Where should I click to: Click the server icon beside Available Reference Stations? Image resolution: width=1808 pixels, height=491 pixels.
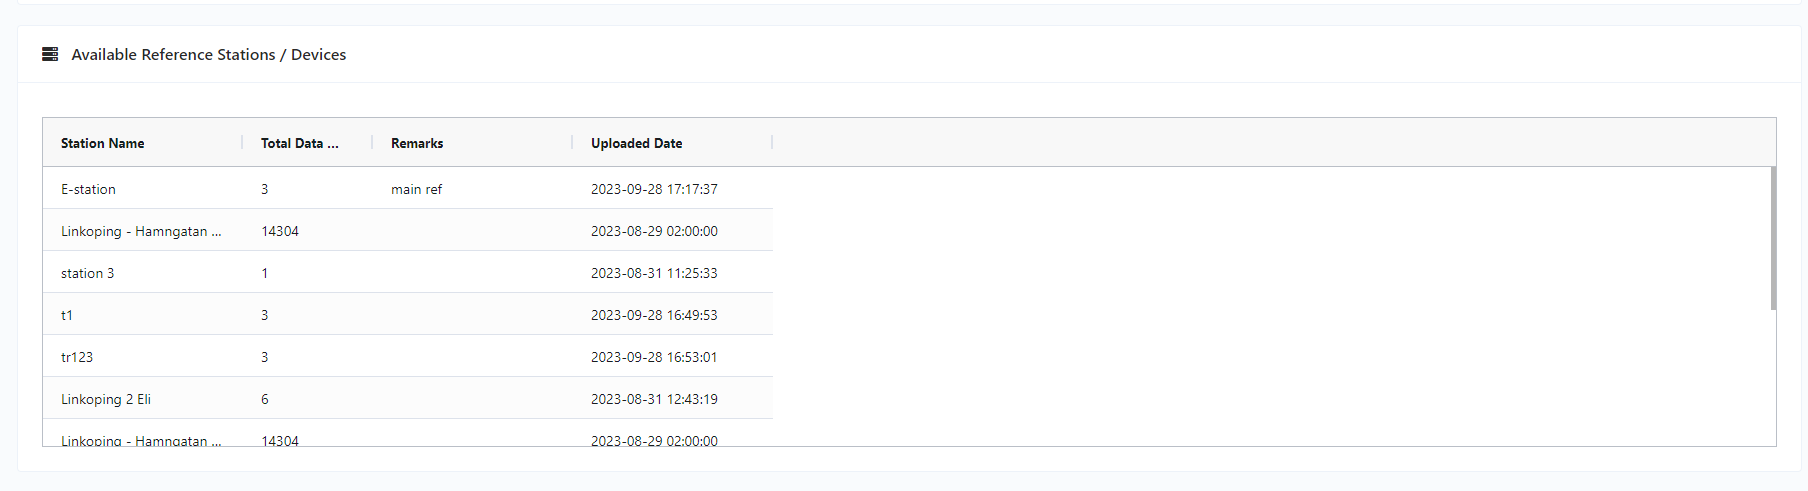(x=50, y=54)
